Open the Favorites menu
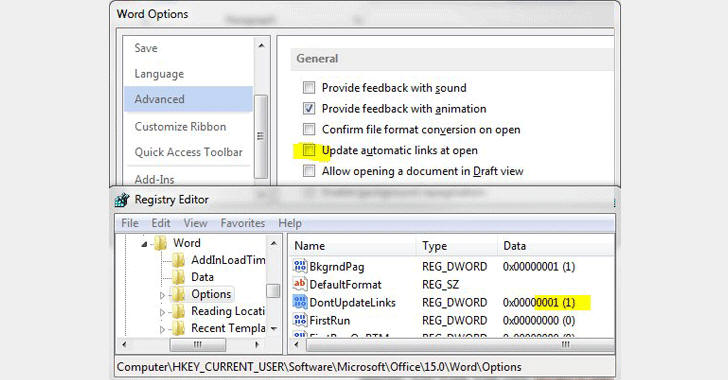 [x=242, y=223]
